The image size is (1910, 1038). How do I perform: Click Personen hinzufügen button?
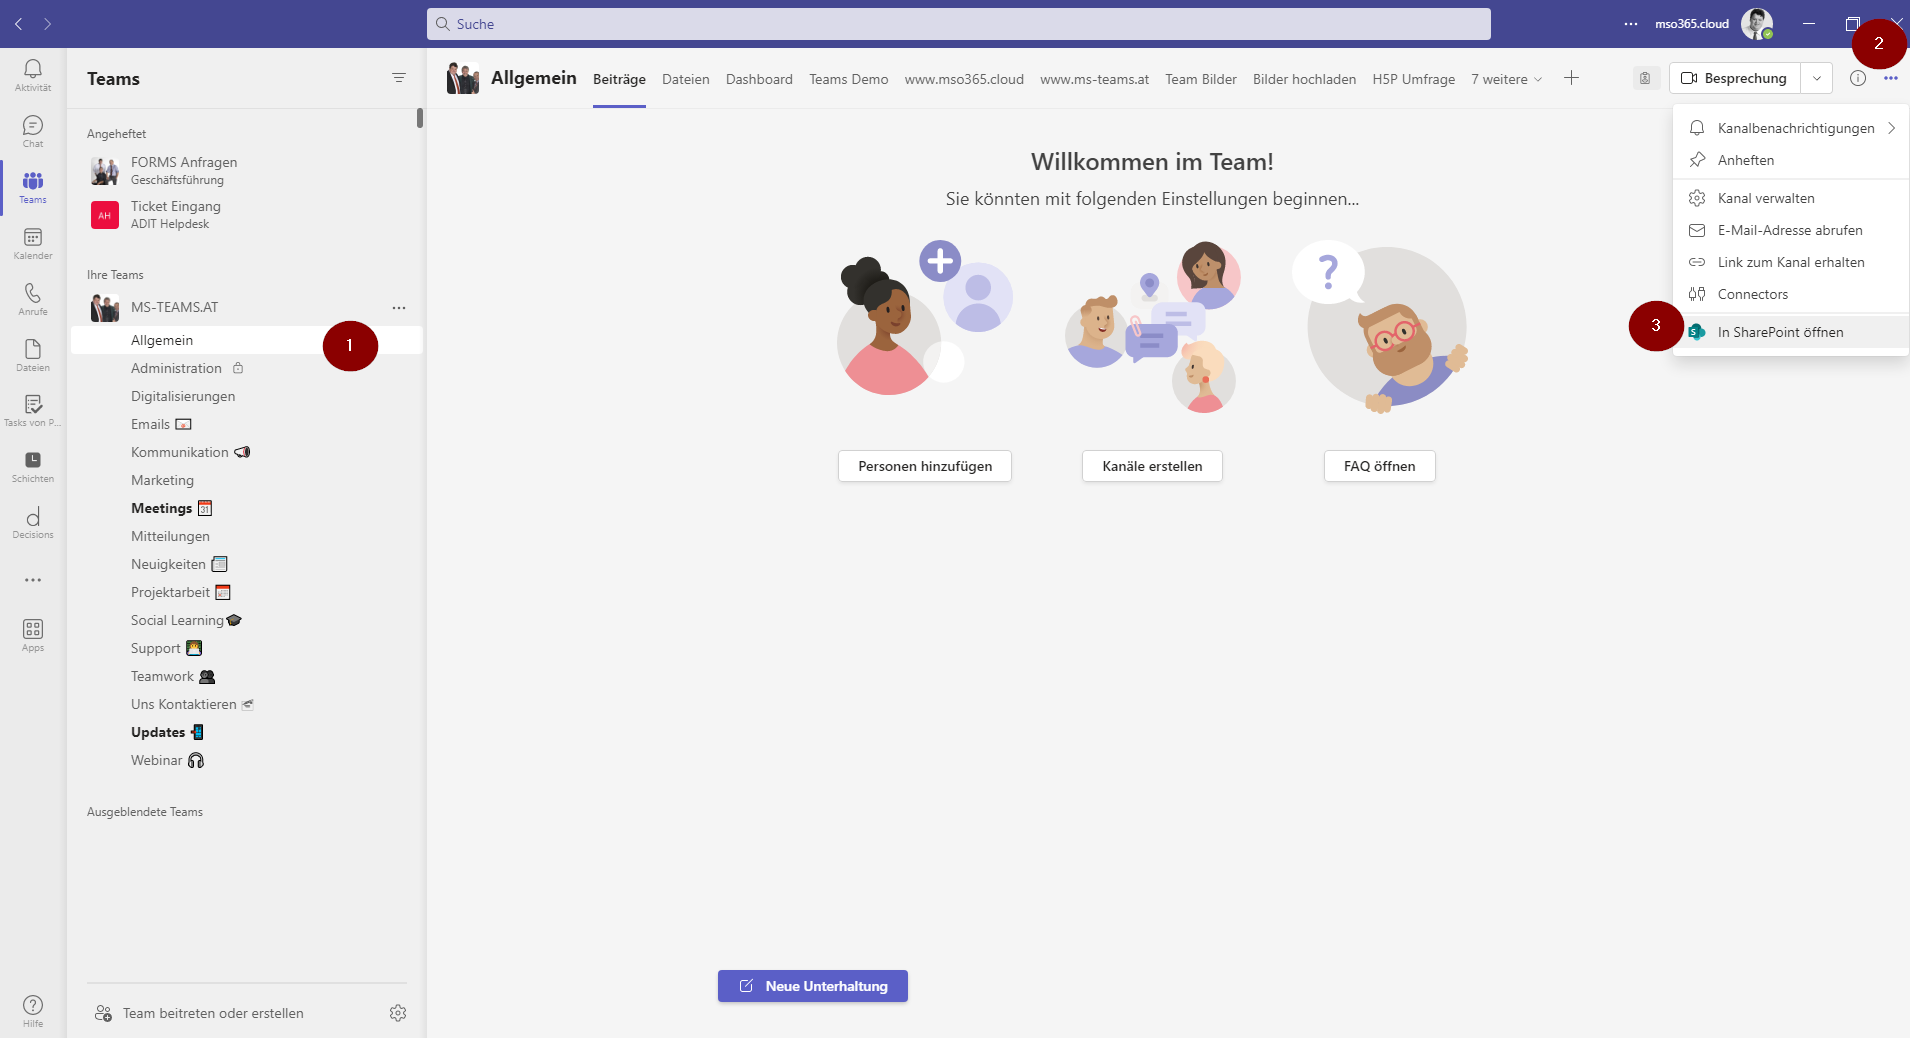tap(925, 466)
